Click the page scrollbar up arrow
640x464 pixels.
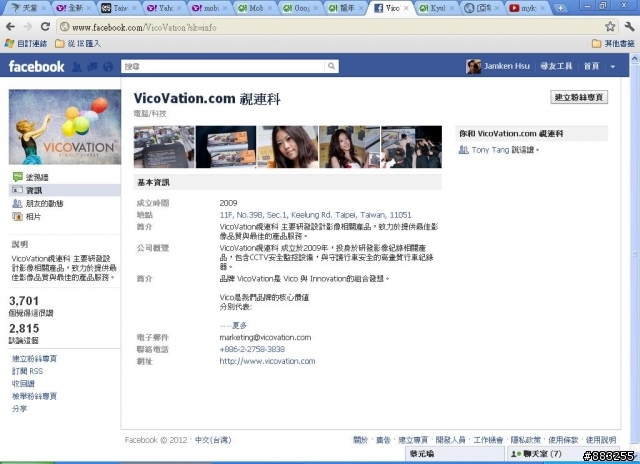coord(635,59)
